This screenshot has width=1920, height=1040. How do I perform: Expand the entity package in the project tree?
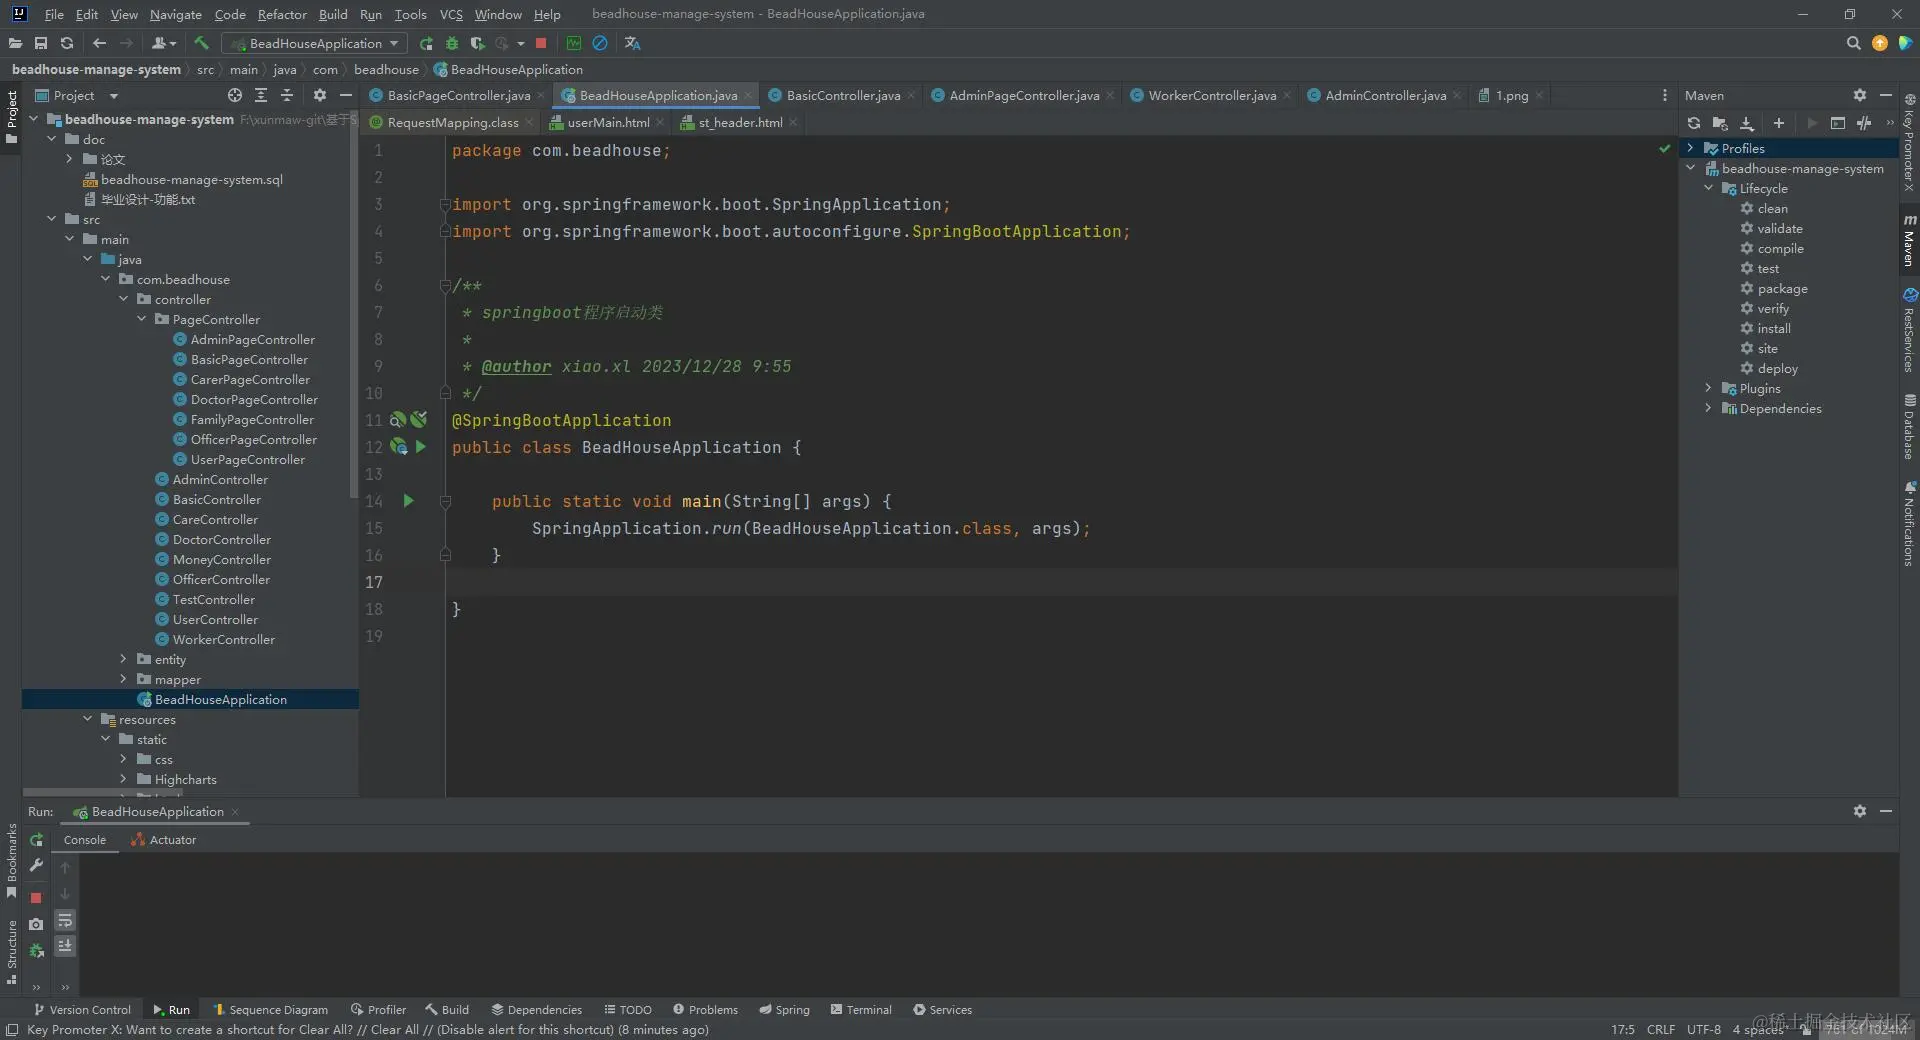[123, 659]
